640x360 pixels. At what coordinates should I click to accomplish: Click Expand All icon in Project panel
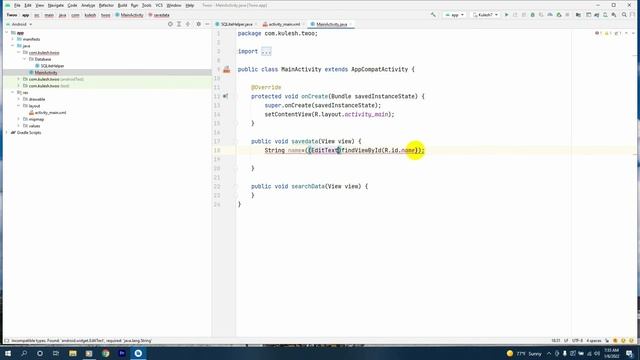[179, 24]
